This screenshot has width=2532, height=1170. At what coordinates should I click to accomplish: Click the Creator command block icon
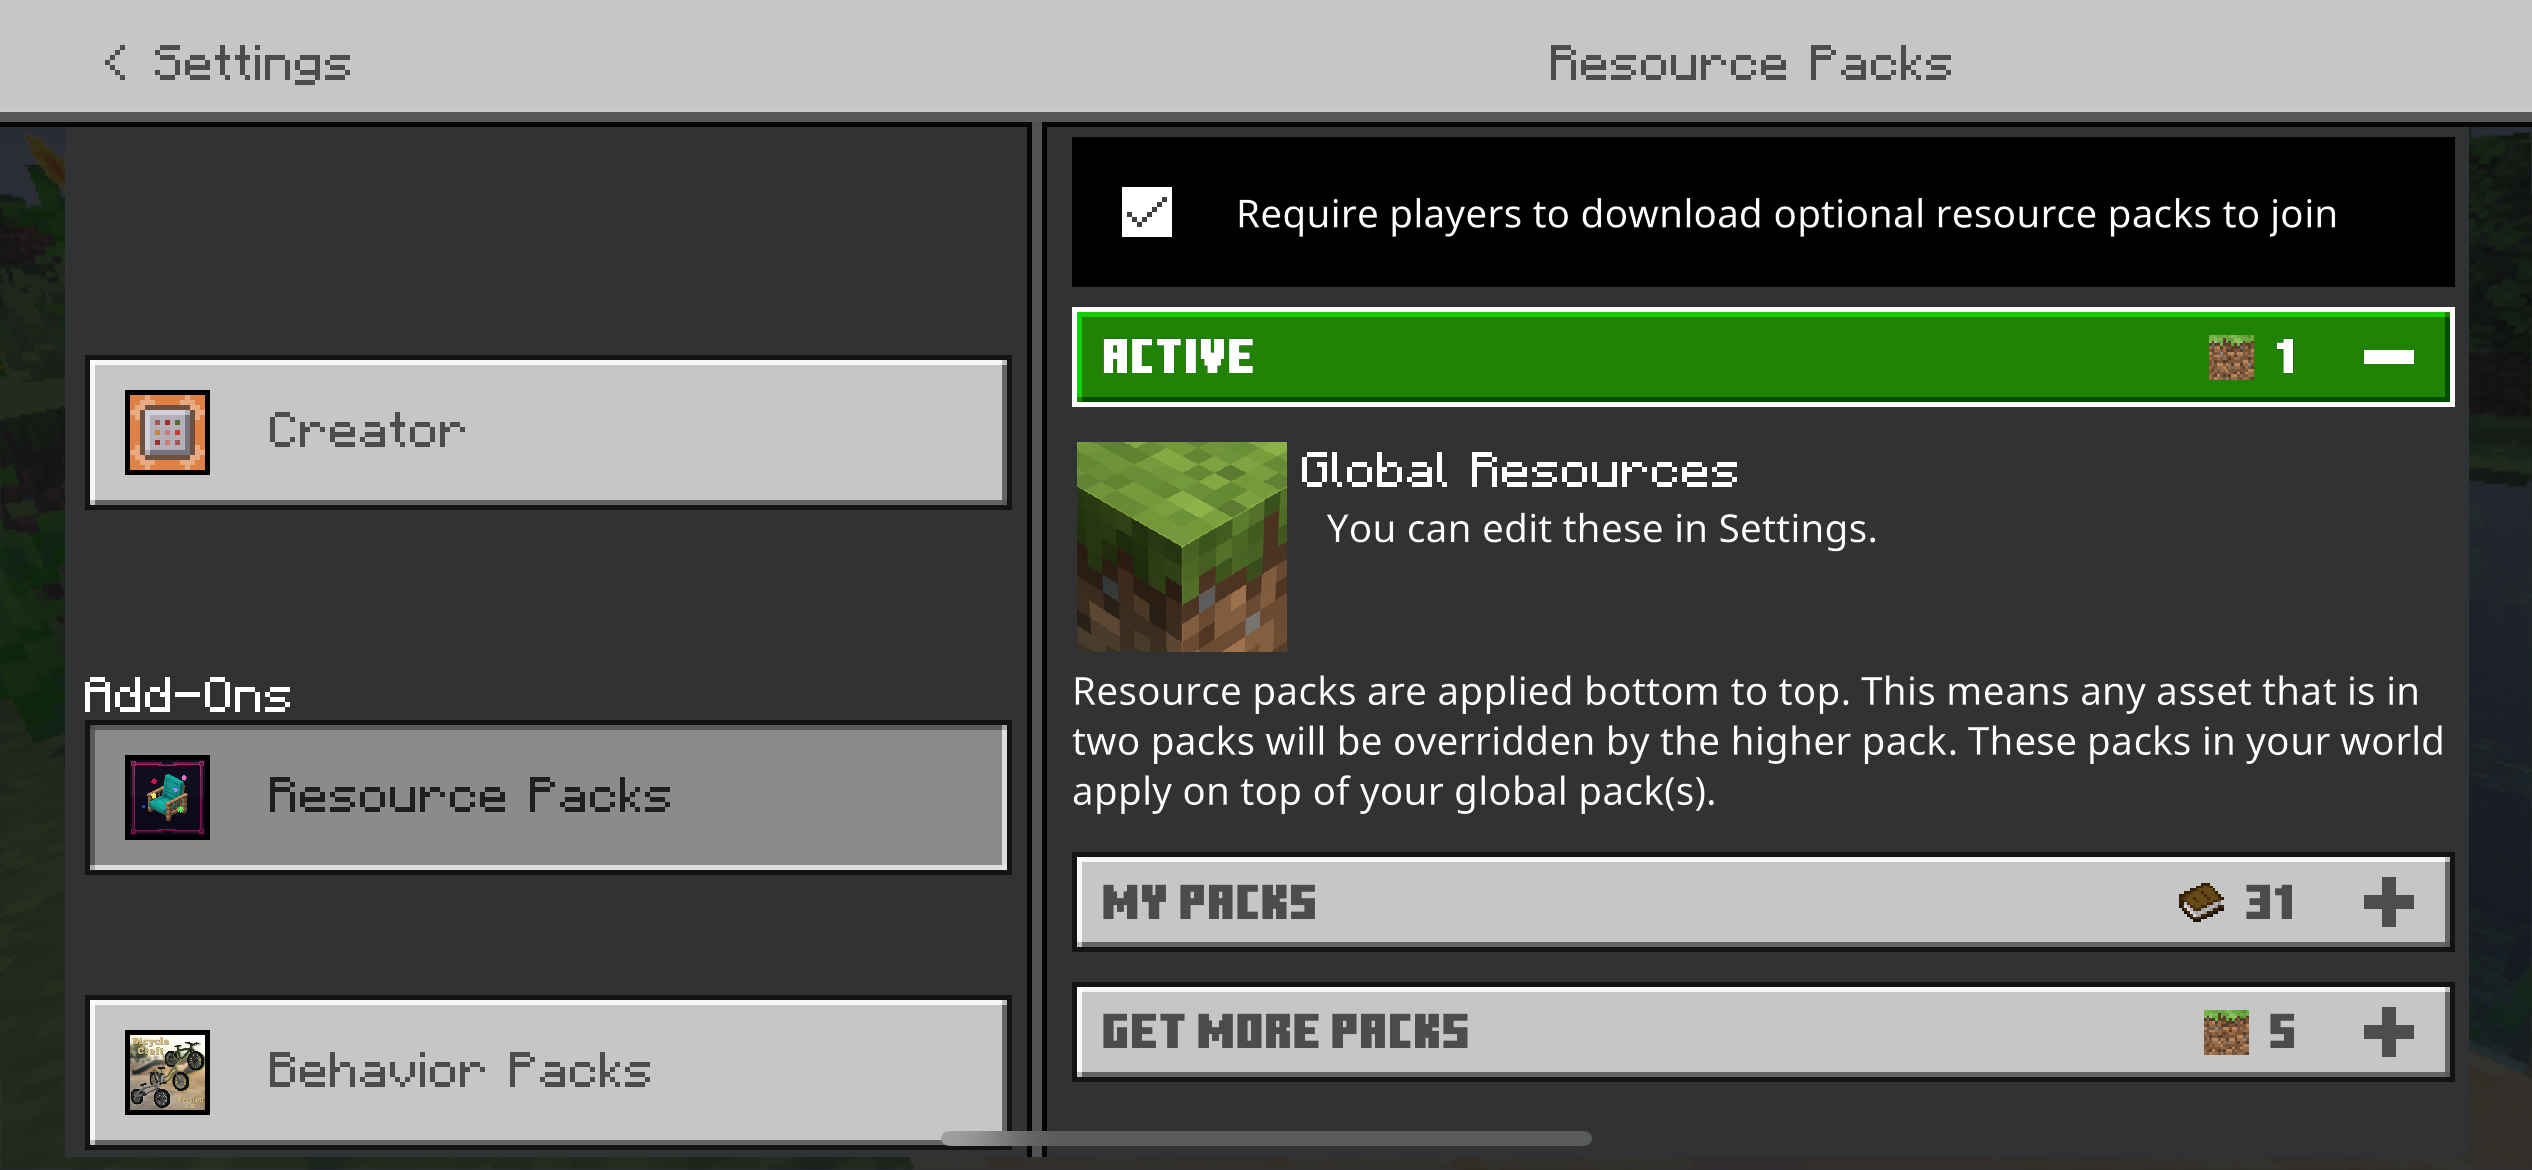(167, 432)
